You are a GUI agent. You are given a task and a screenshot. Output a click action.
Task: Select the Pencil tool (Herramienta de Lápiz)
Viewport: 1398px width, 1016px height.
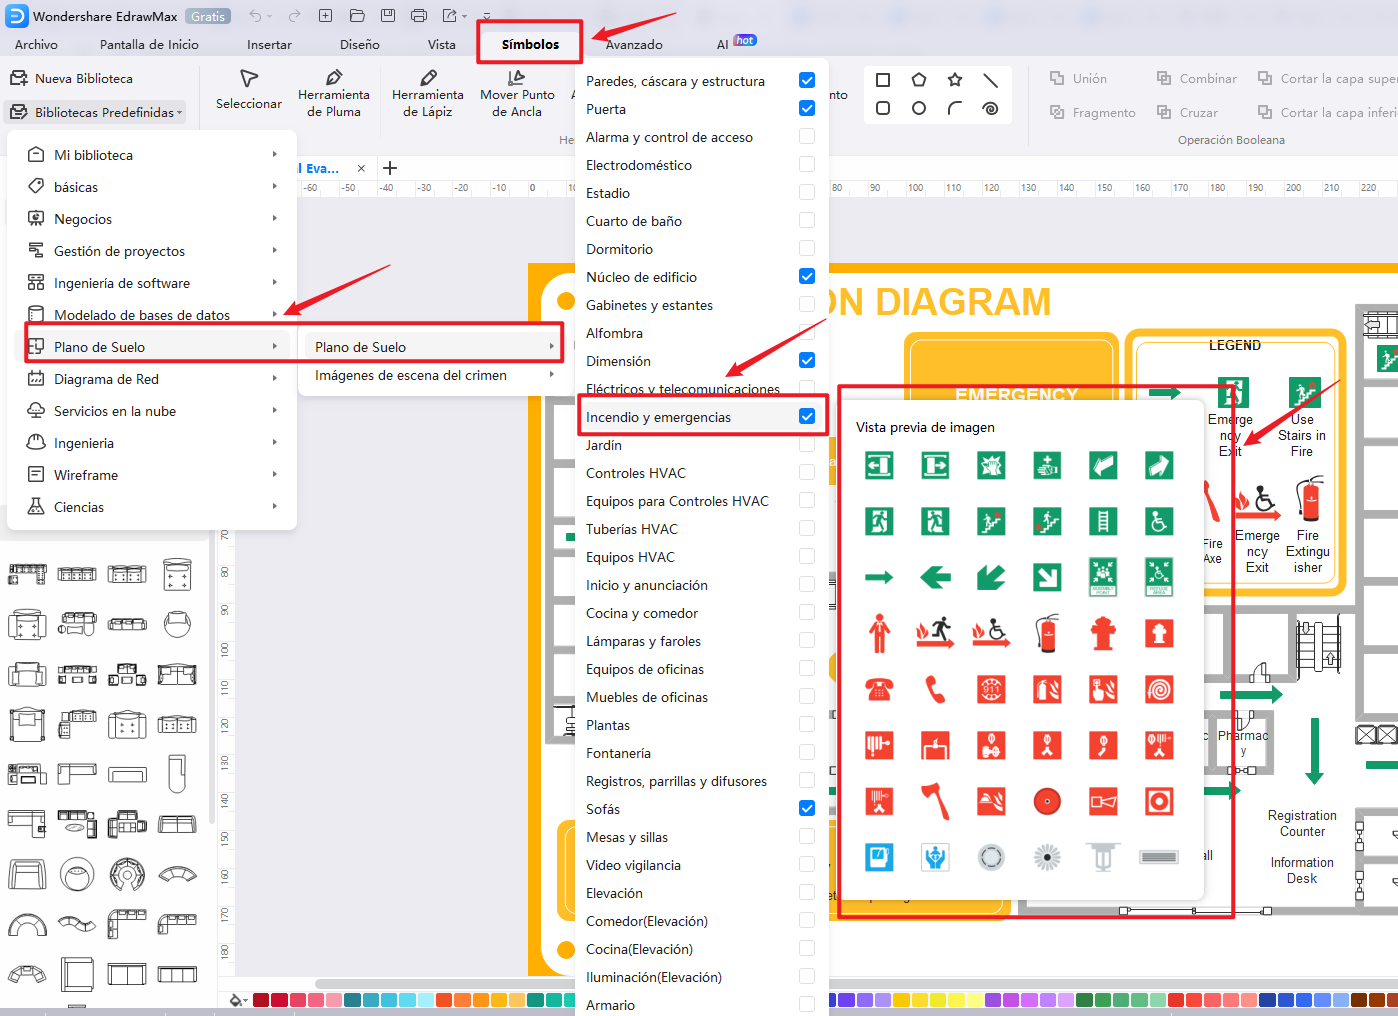427,93
